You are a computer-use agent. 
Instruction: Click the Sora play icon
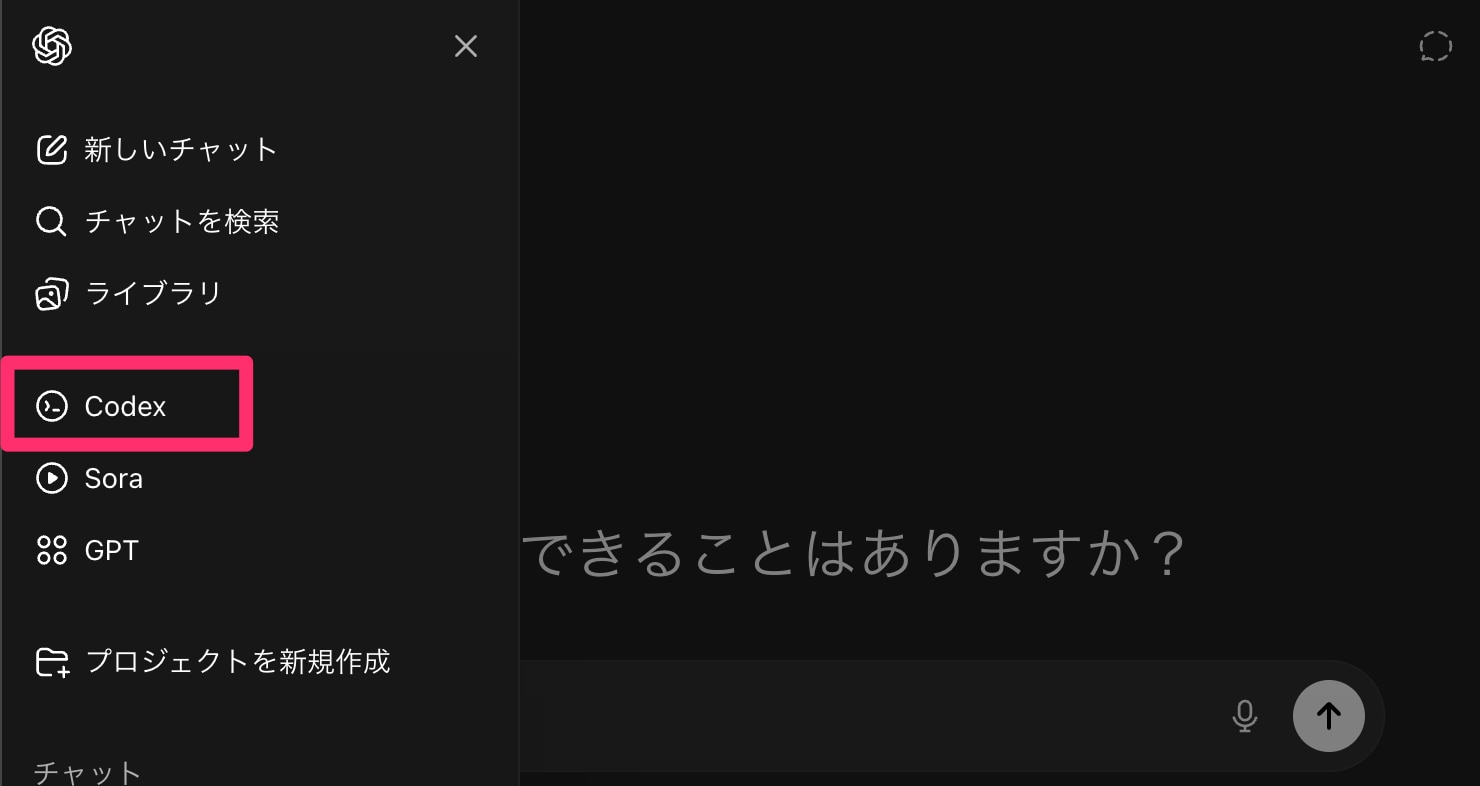coord(51,478)
